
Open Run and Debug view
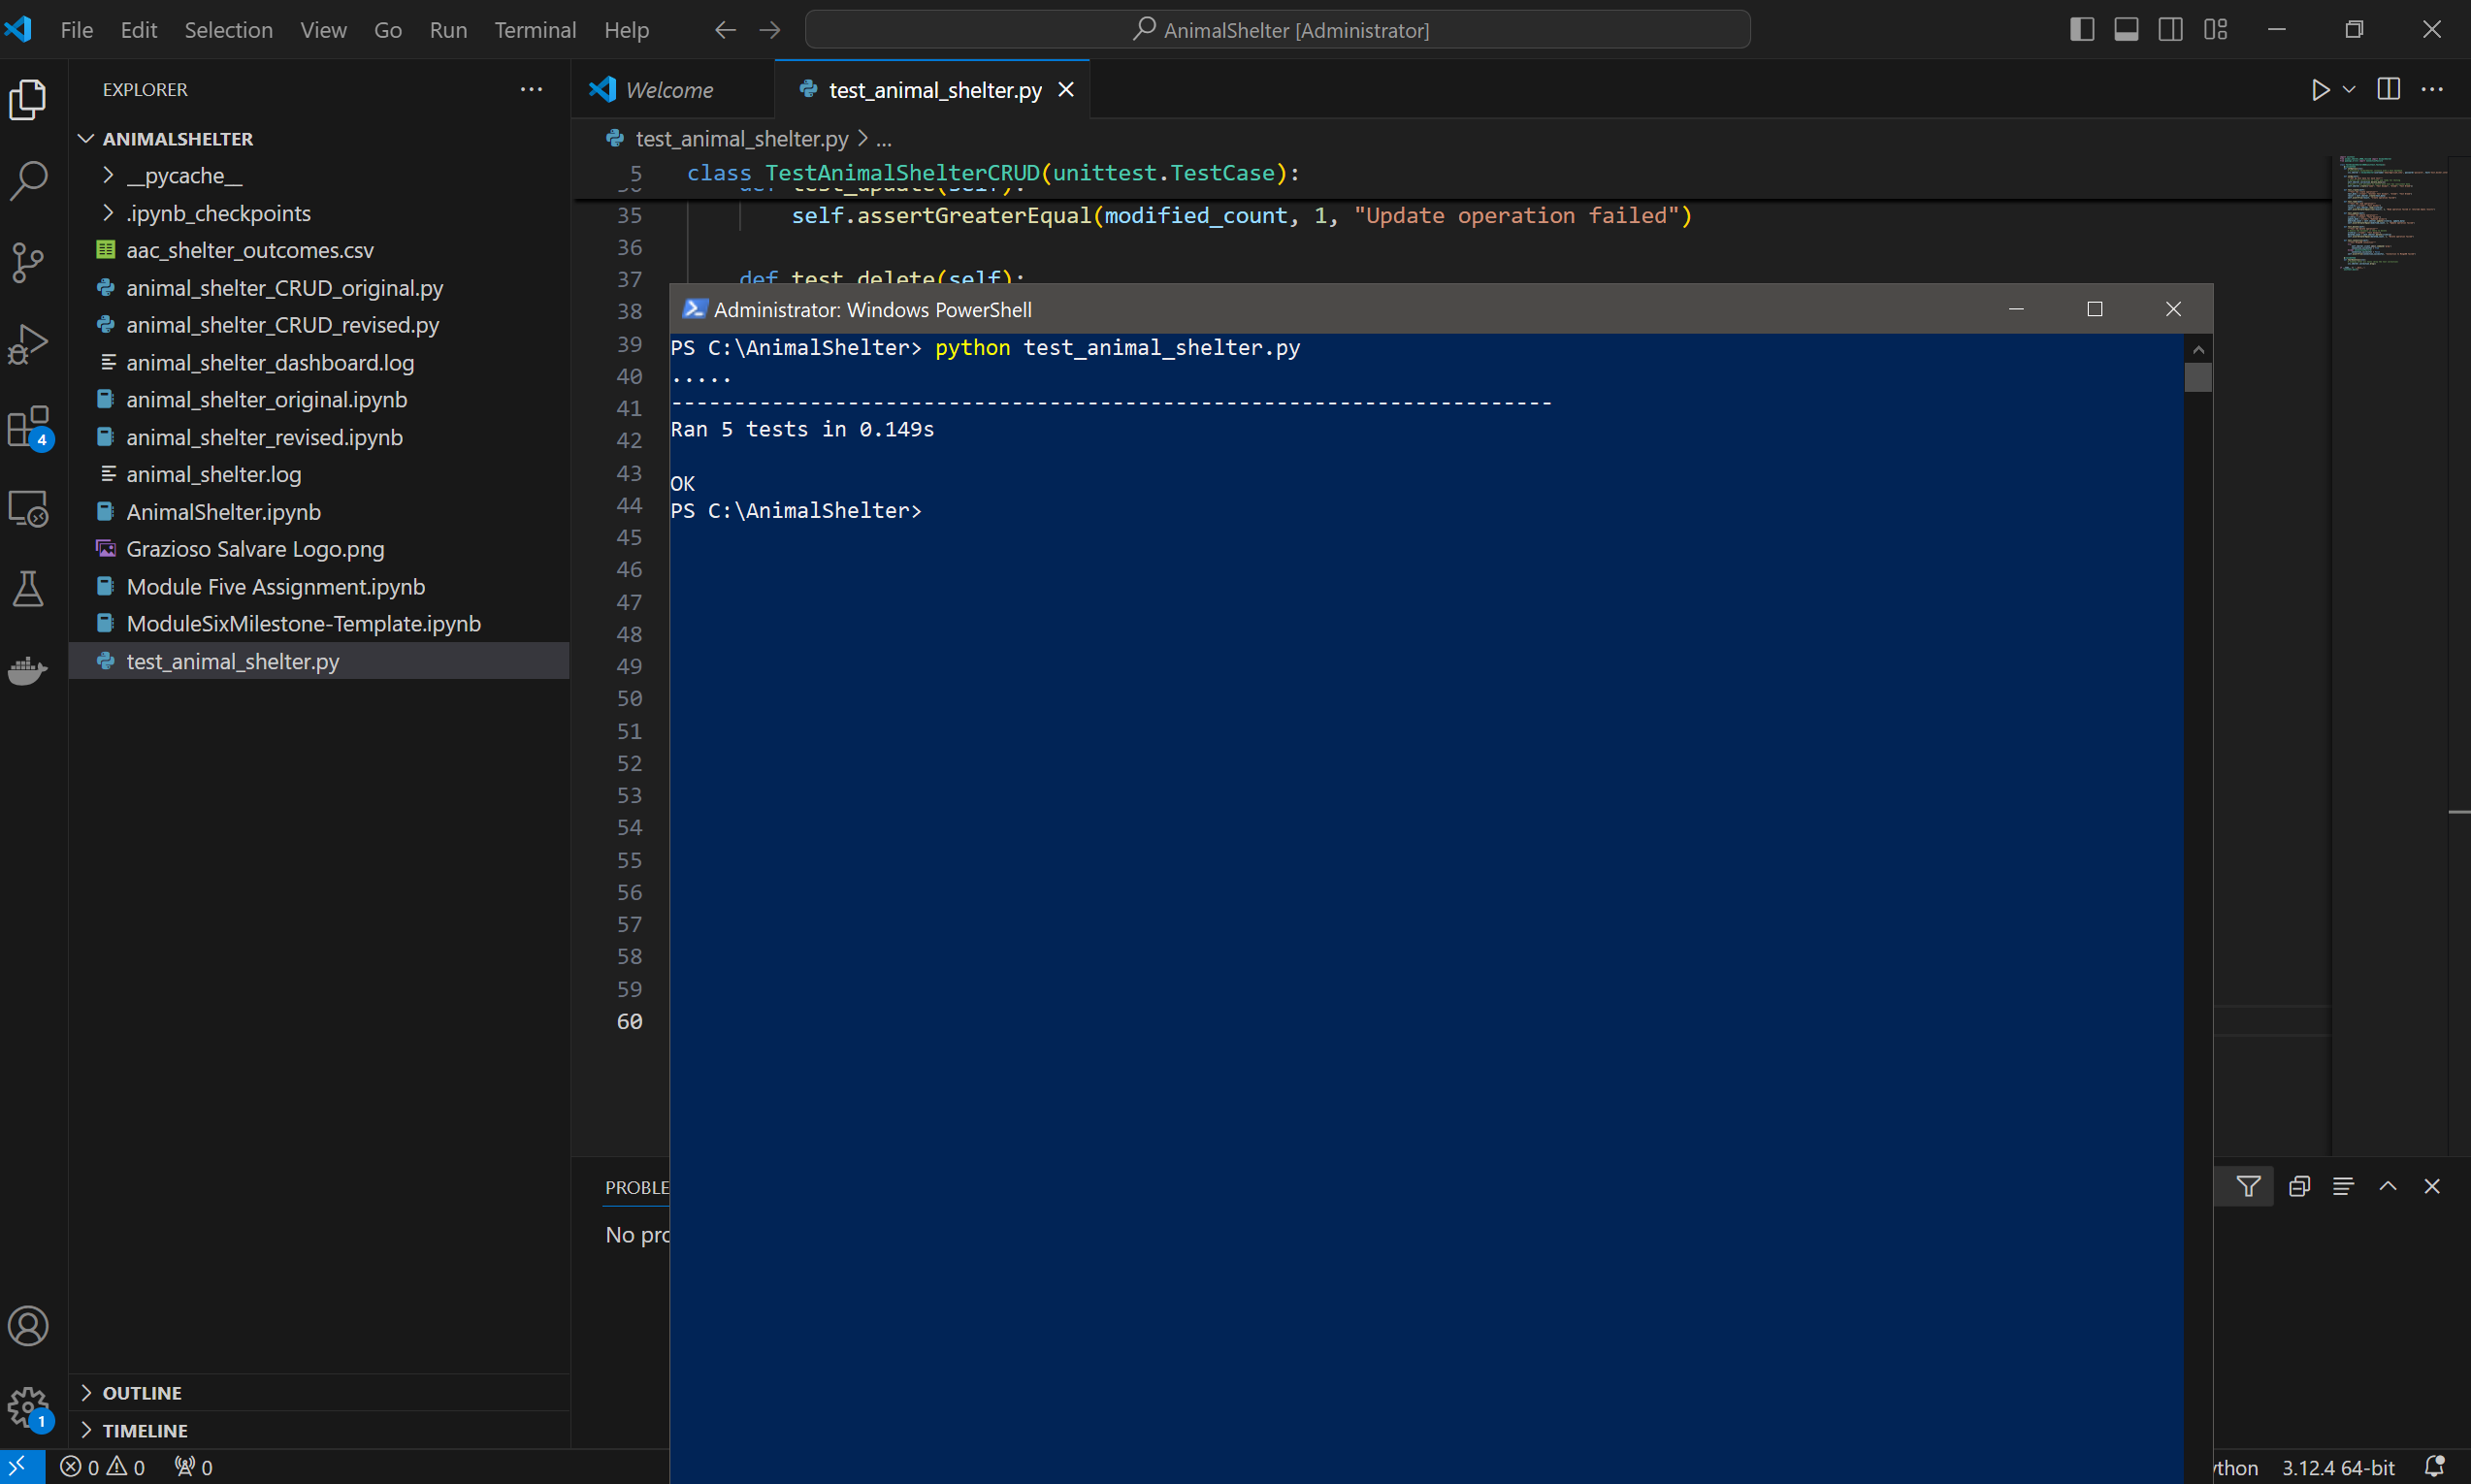(28, 345)
